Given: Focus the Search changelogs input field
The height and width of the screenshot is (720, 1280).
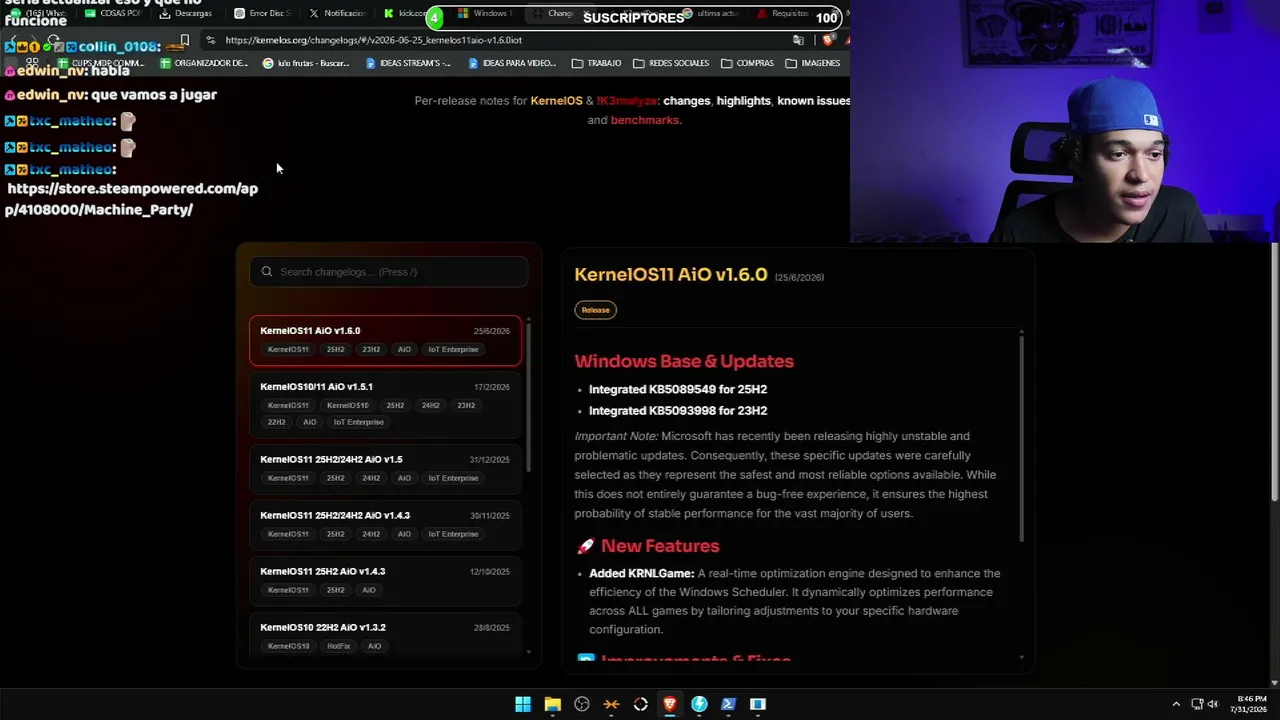Looking at the screenshot, I should pos(389,272).
